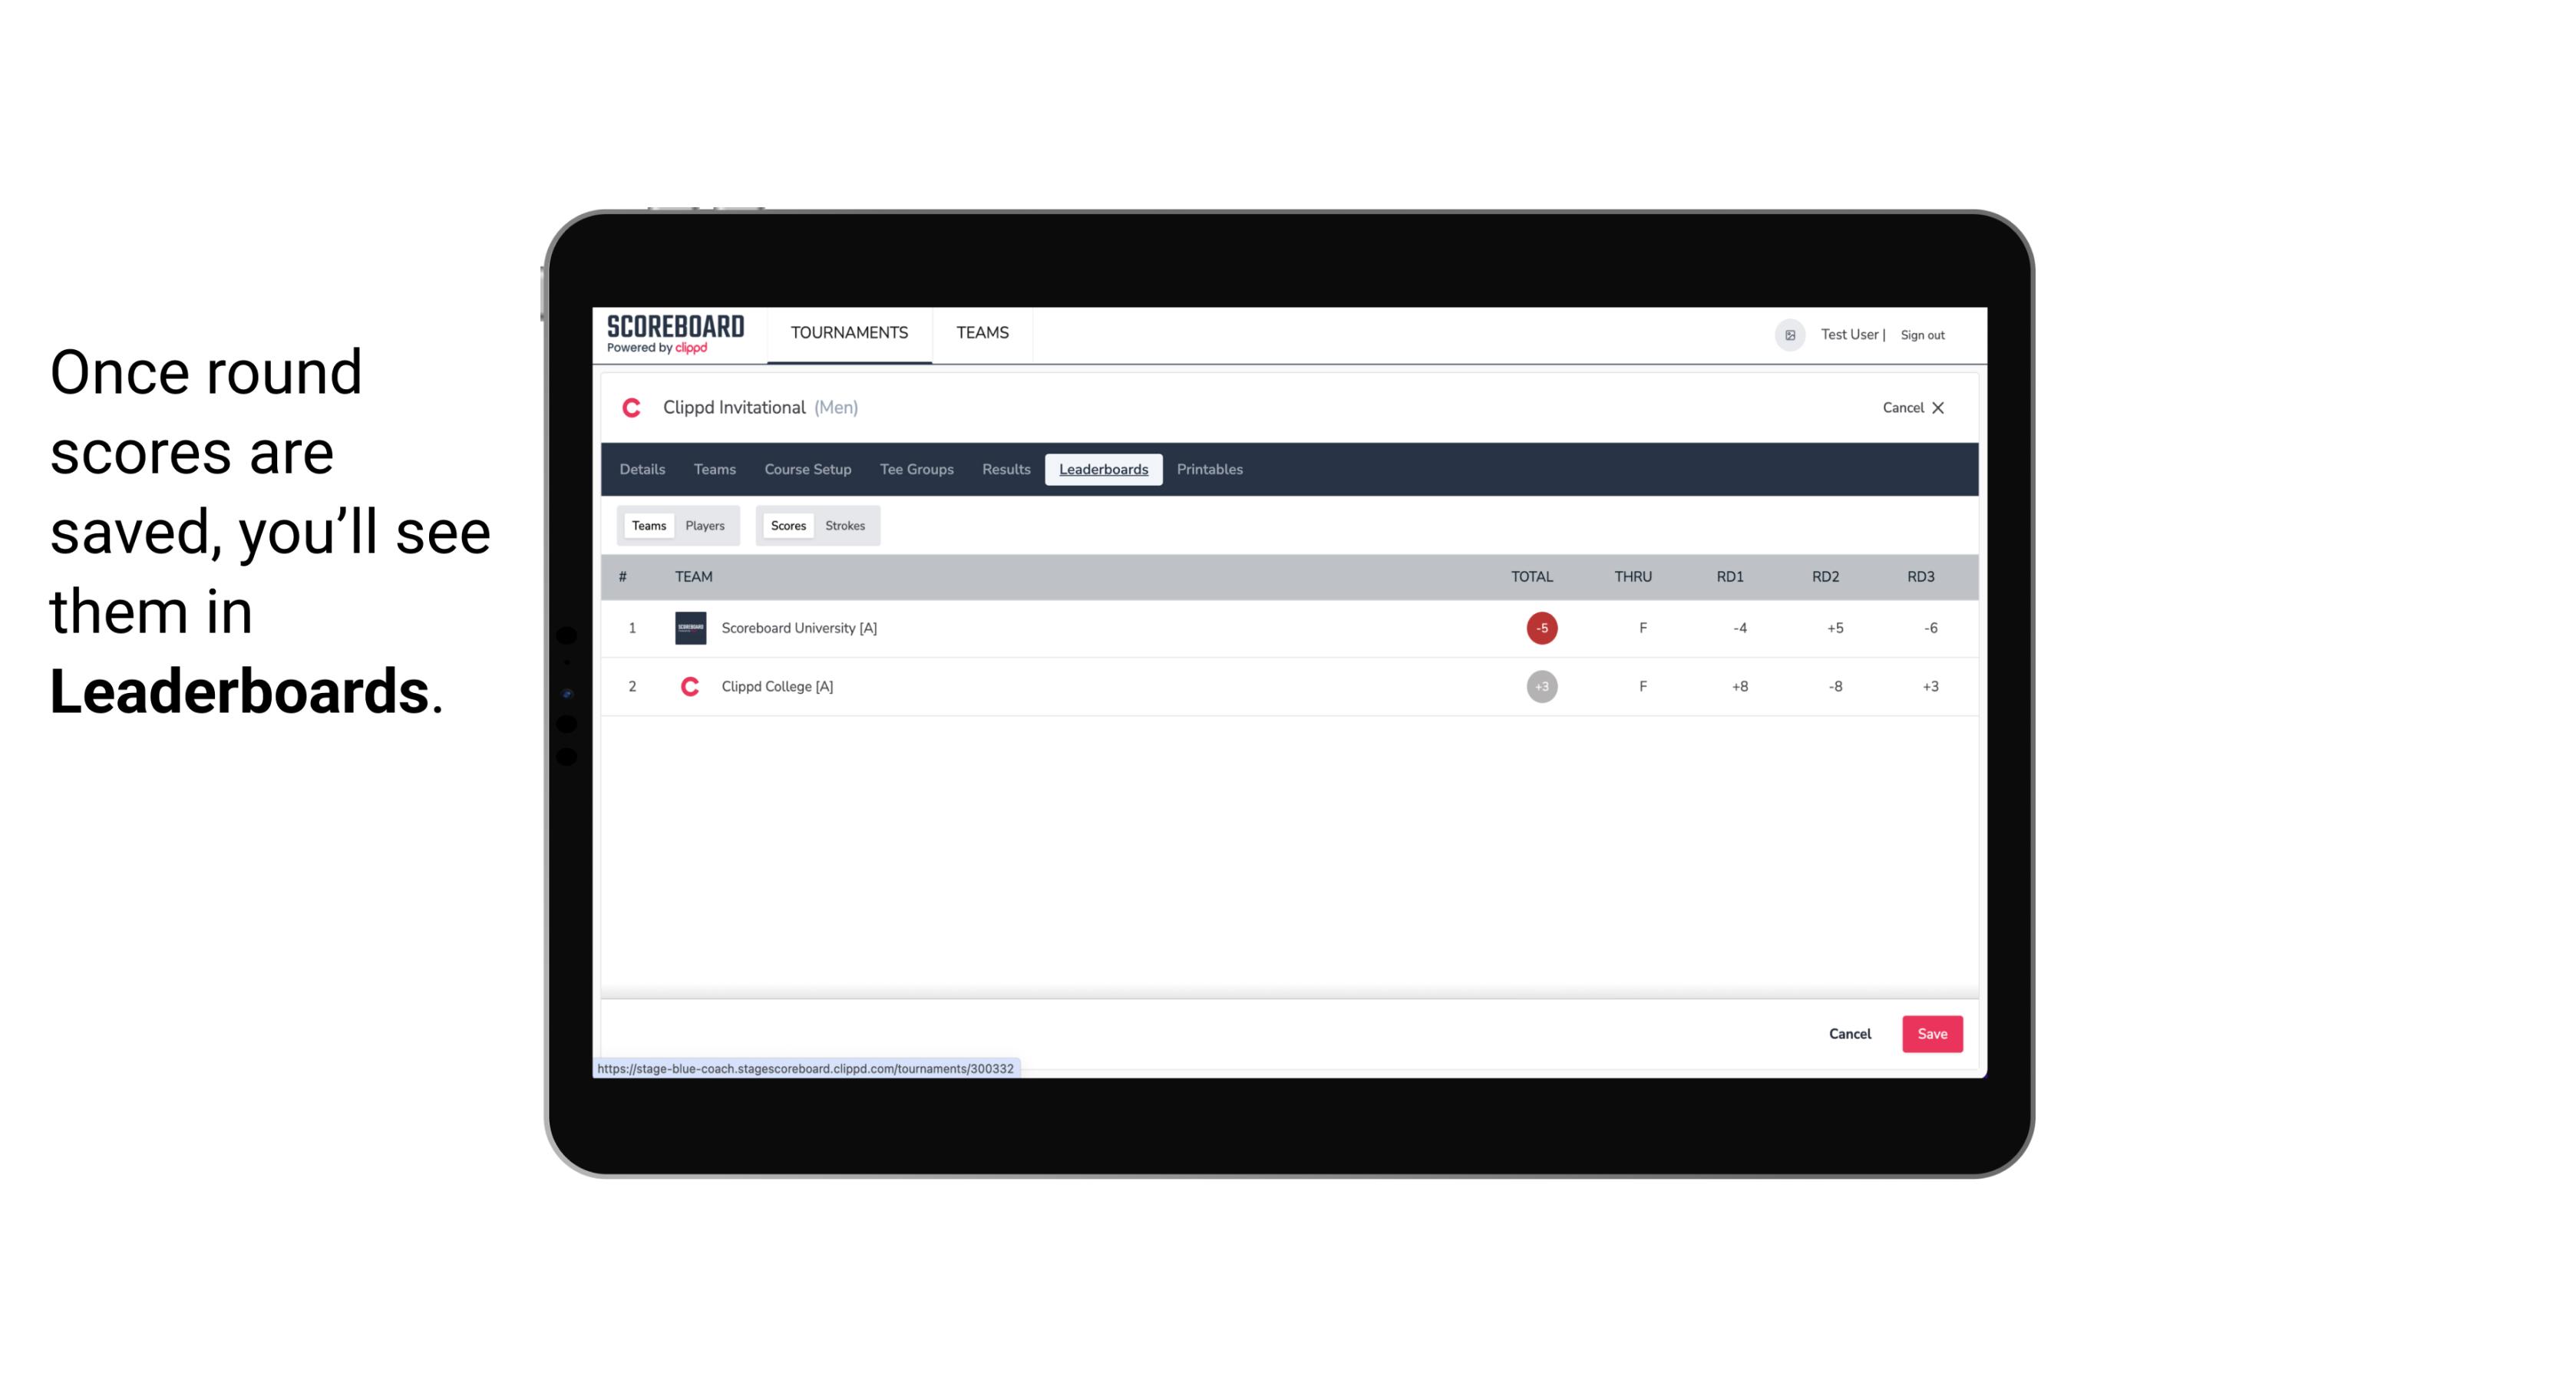Select the Course Setup tab
The height and width of the screenshot is (1386, 2576).
tap(807, 470)
